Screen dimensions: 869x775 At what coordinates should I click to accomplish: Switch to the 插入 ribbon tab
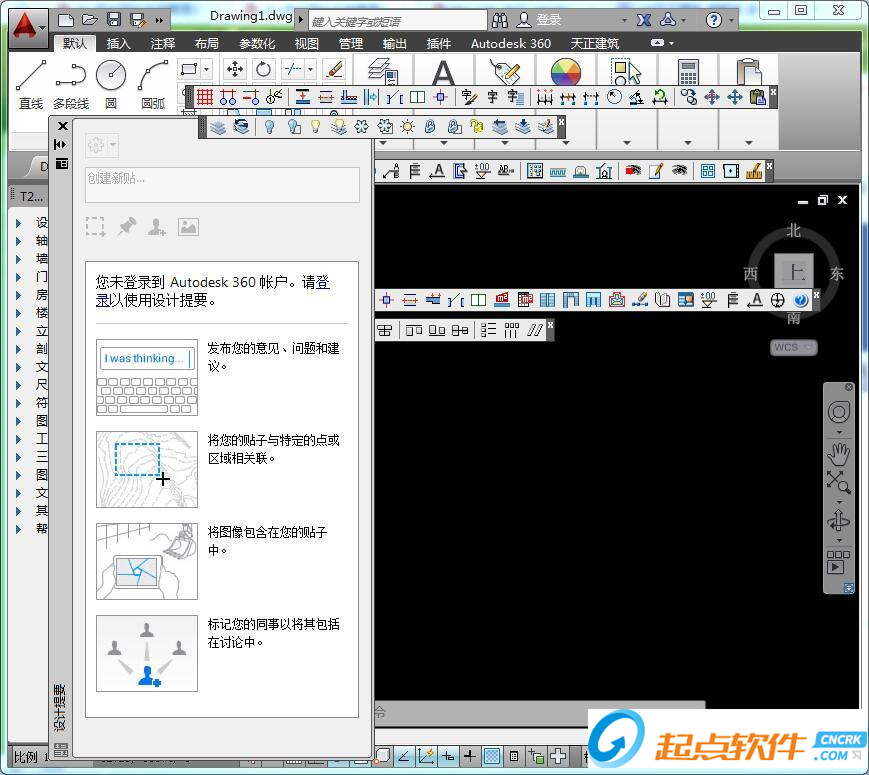[x=118, y=43]
